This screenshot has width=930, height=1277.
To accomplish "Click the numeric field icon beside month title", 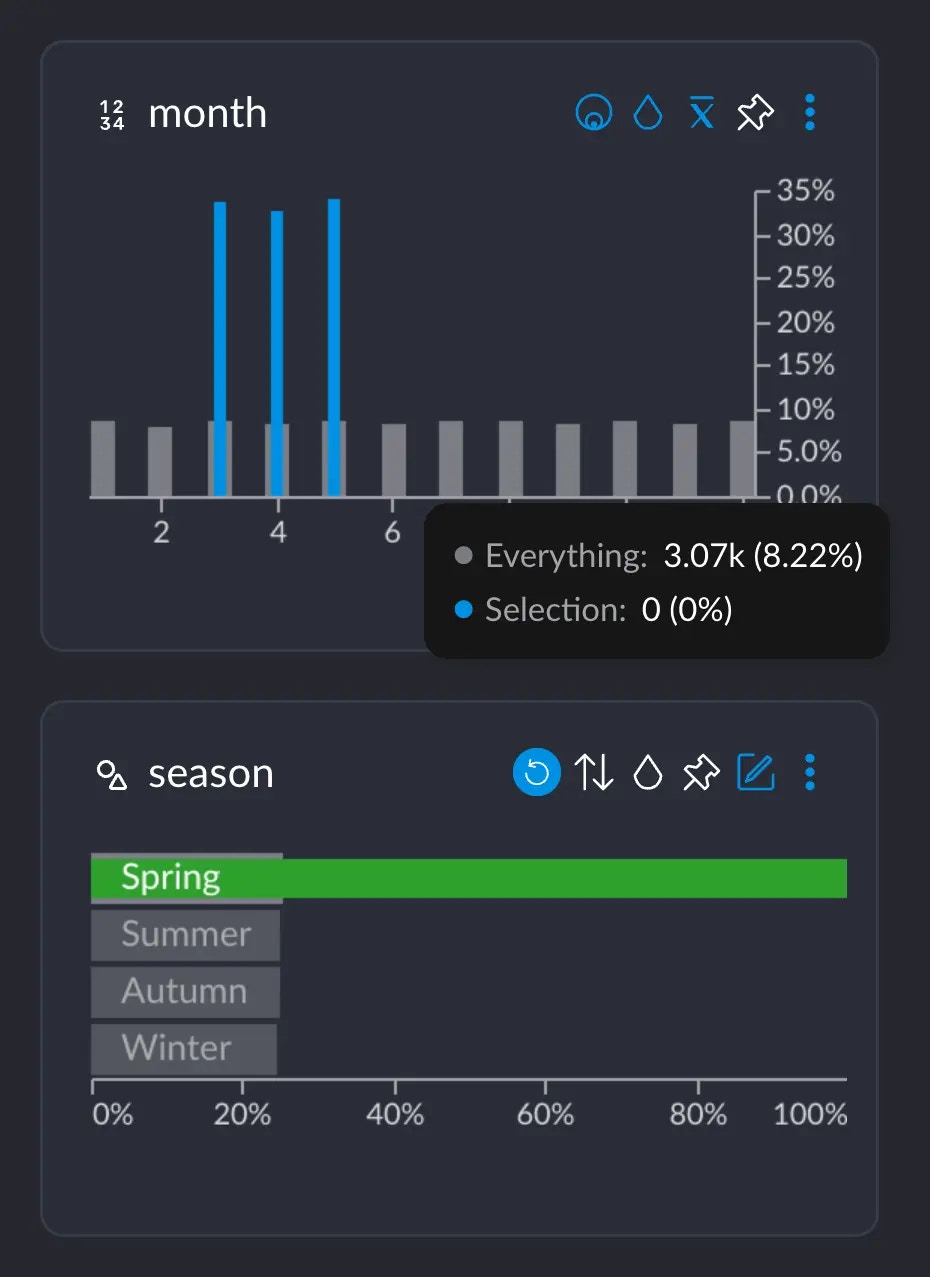I will click(x=110, y=113).
